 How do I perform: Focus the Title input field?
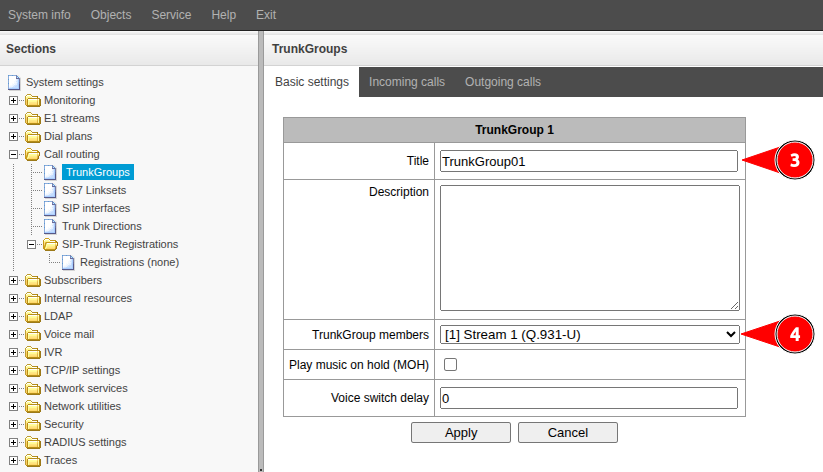[x=589, y=161]
